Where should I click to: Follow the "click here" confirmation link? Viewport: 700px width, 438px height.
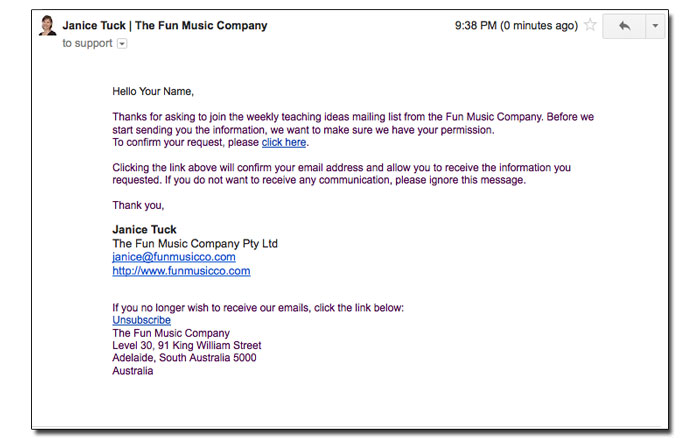[x=284, y=142]
